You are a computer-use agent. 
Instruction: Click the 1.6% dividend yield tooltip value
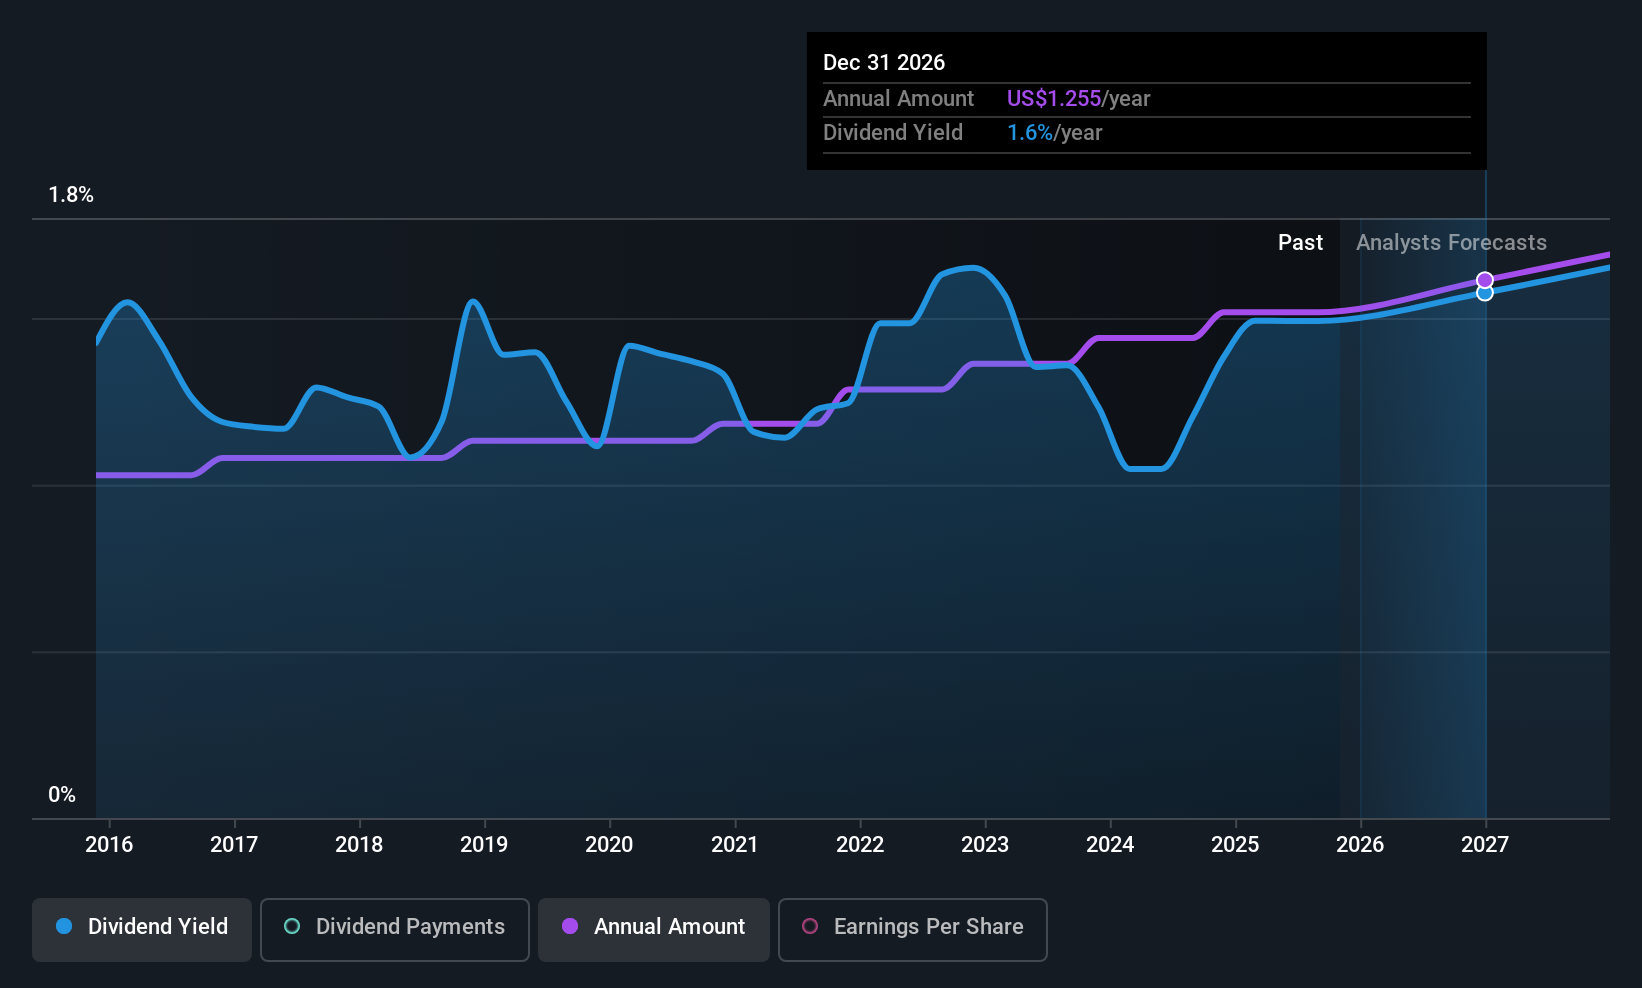point(1030,133)
